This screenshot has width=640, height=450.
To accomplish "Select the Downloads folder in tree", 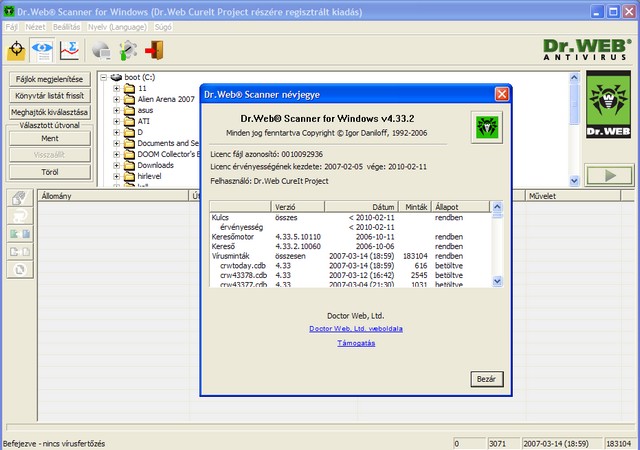I will pos(156,165).
